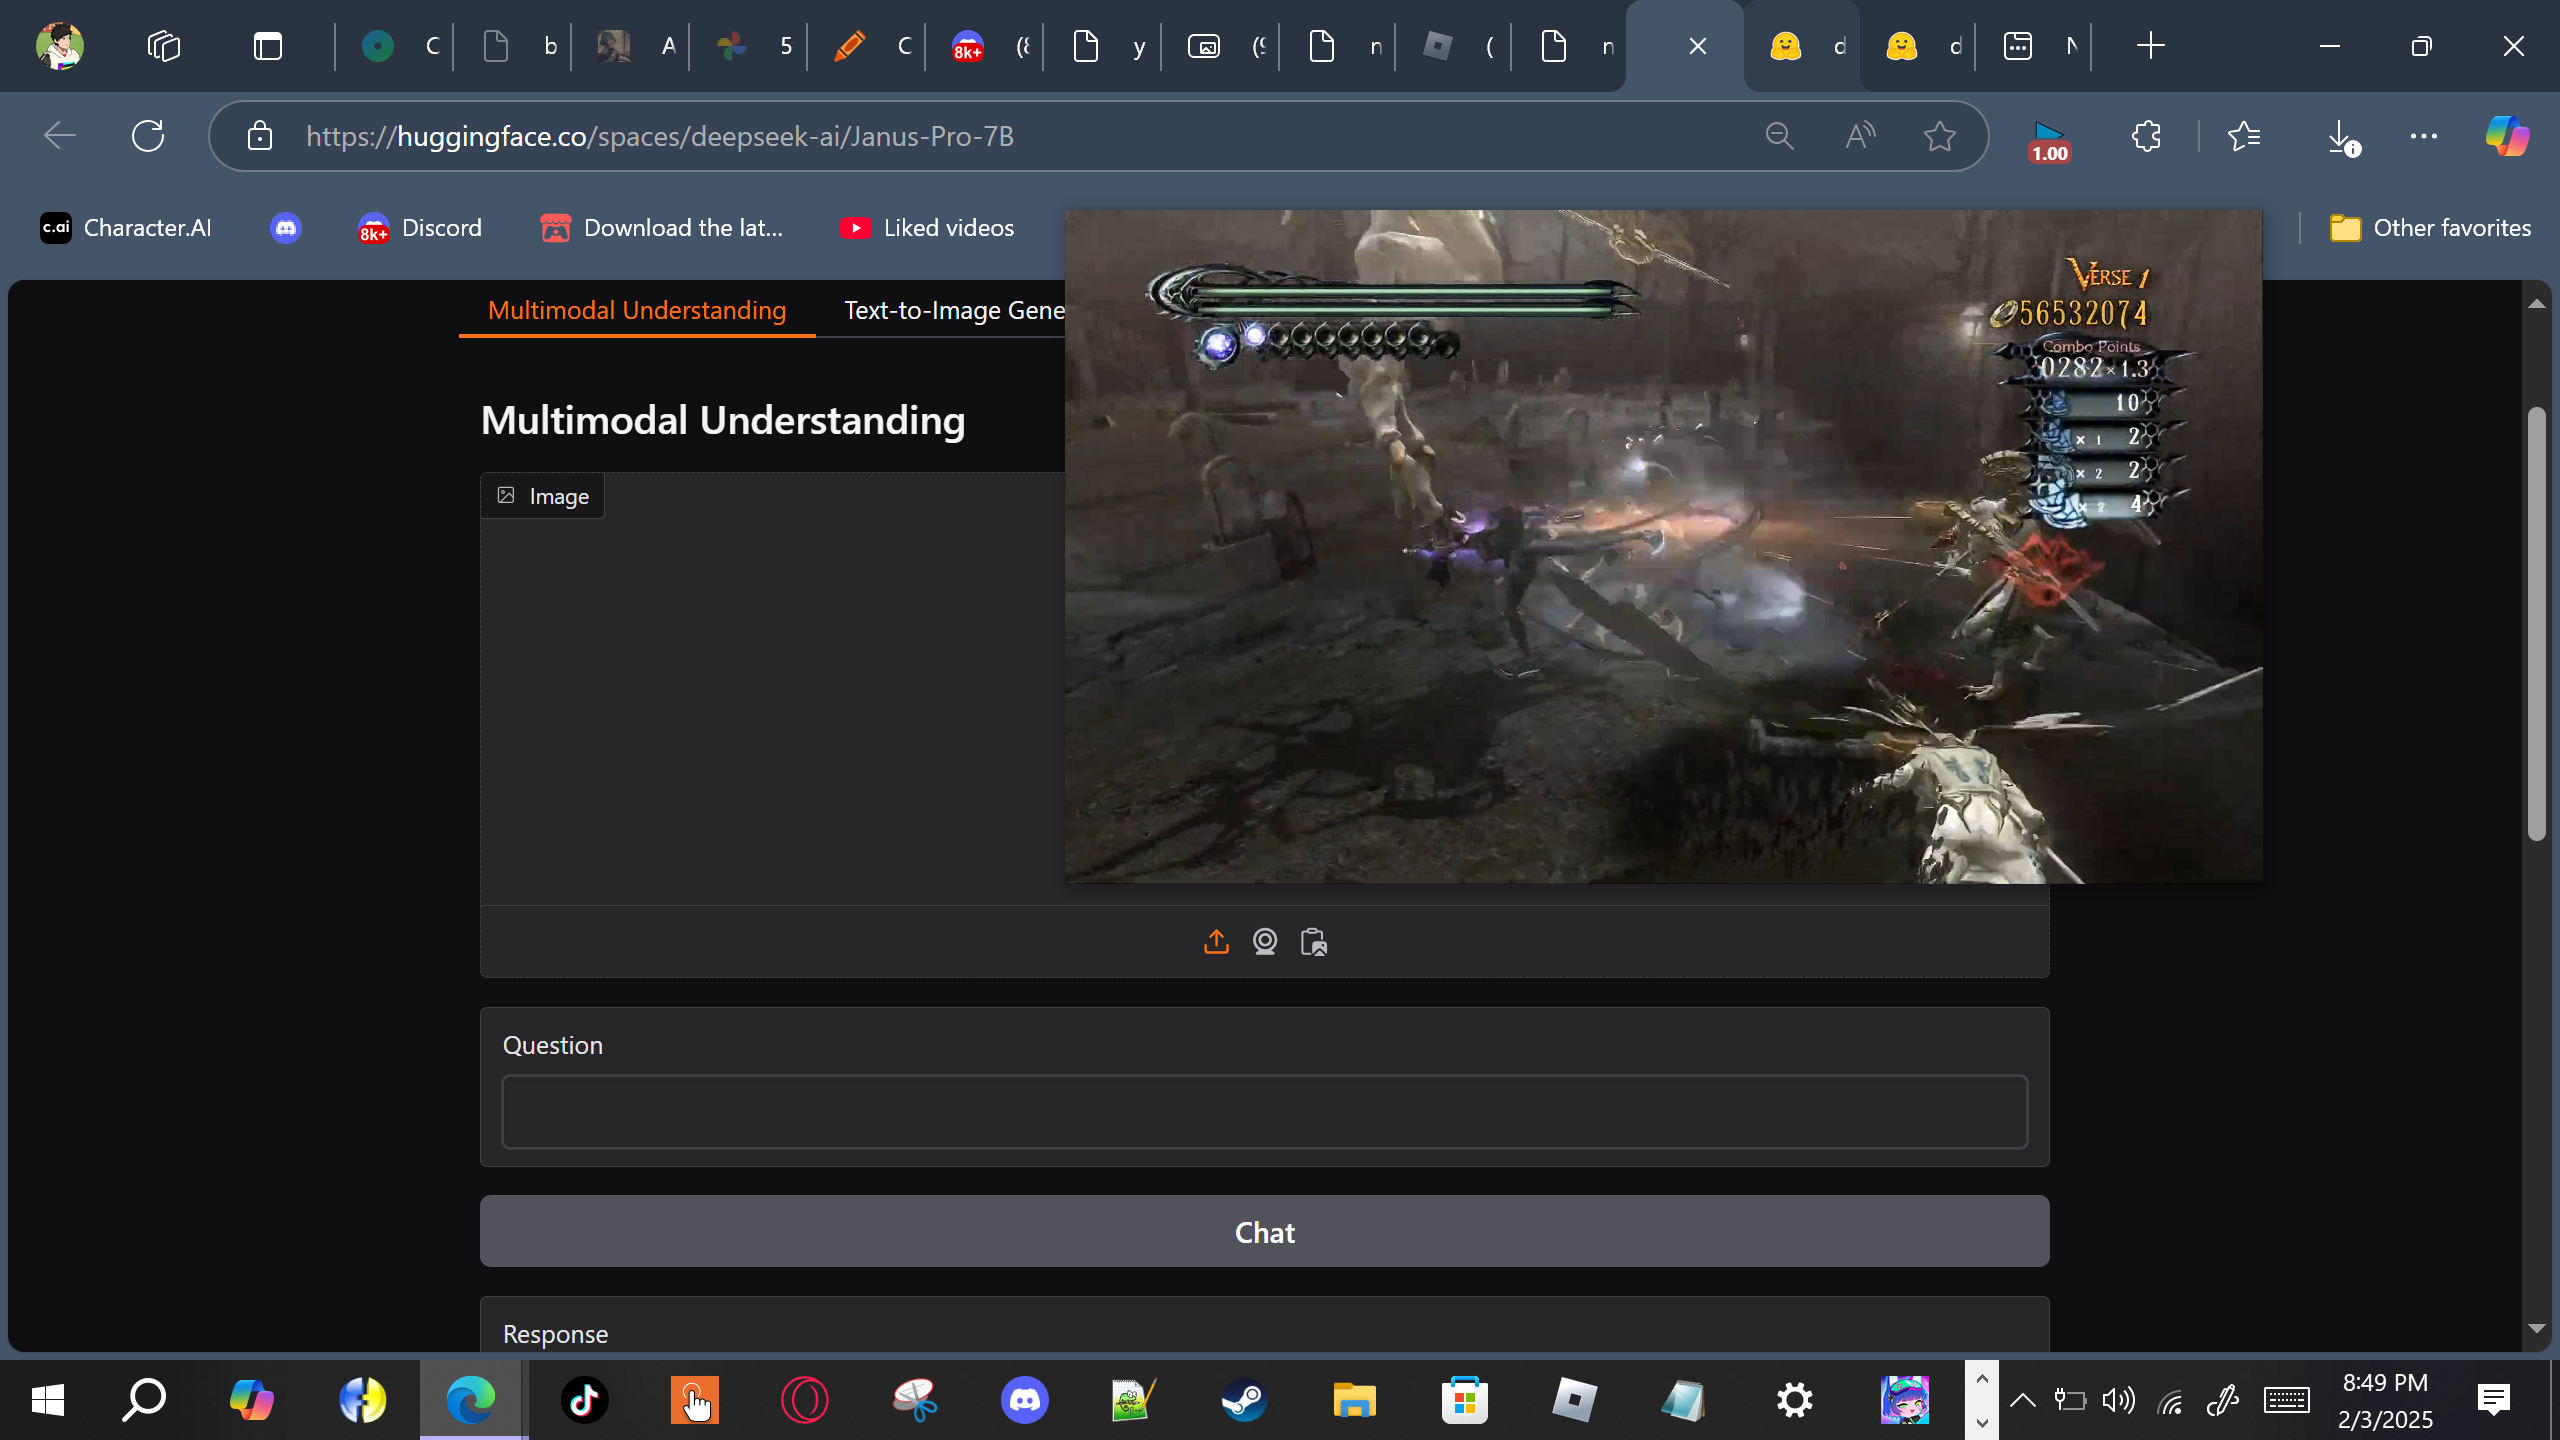Viewport: 2560px width, 1440px height.
Task: Open Snipping Tool from the taskbar
Action: click(915, 1400)
